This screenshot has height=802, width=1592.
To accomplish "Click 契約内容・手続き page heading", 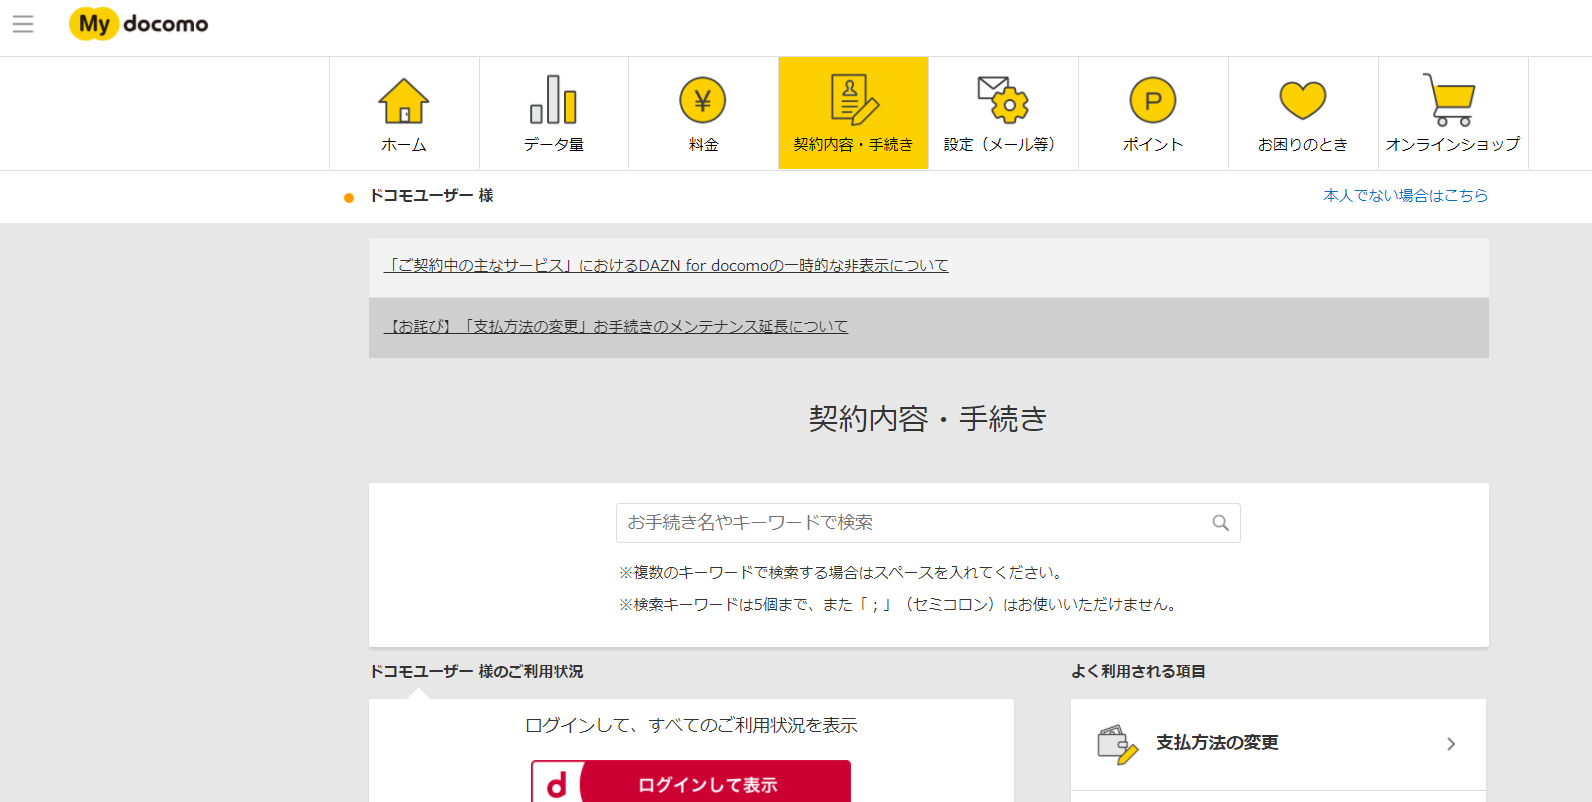I will point(928,419).
